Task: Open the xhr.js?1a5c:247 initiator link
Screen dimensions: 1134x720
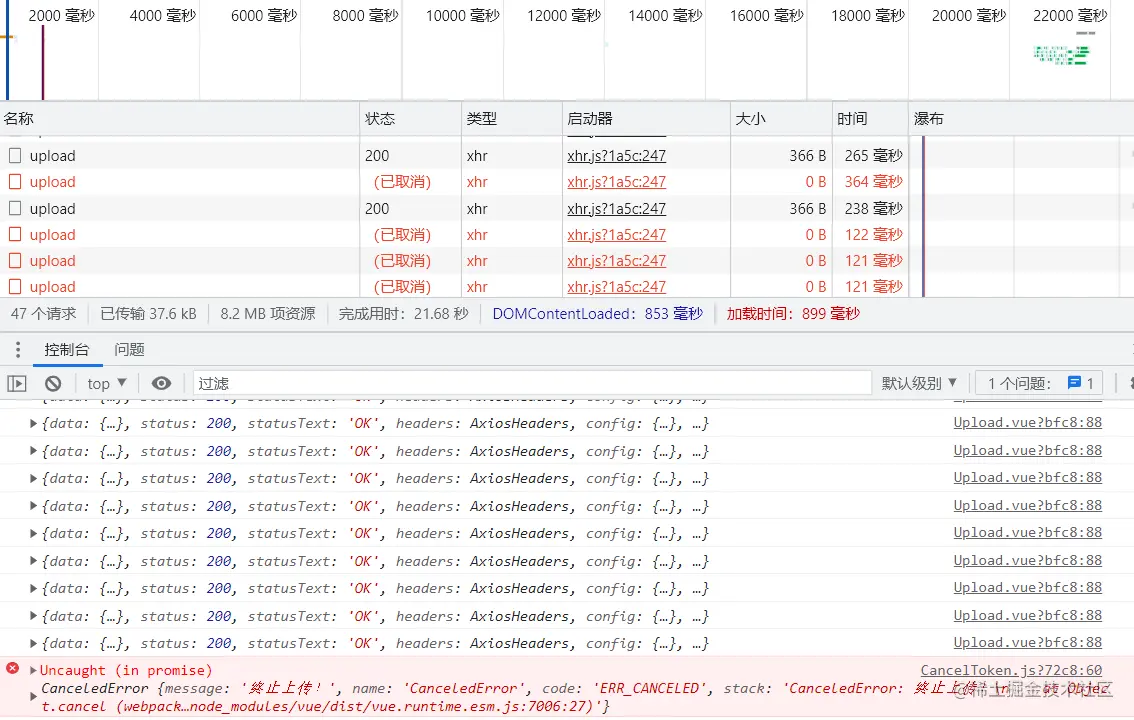Action: (617, 155)
